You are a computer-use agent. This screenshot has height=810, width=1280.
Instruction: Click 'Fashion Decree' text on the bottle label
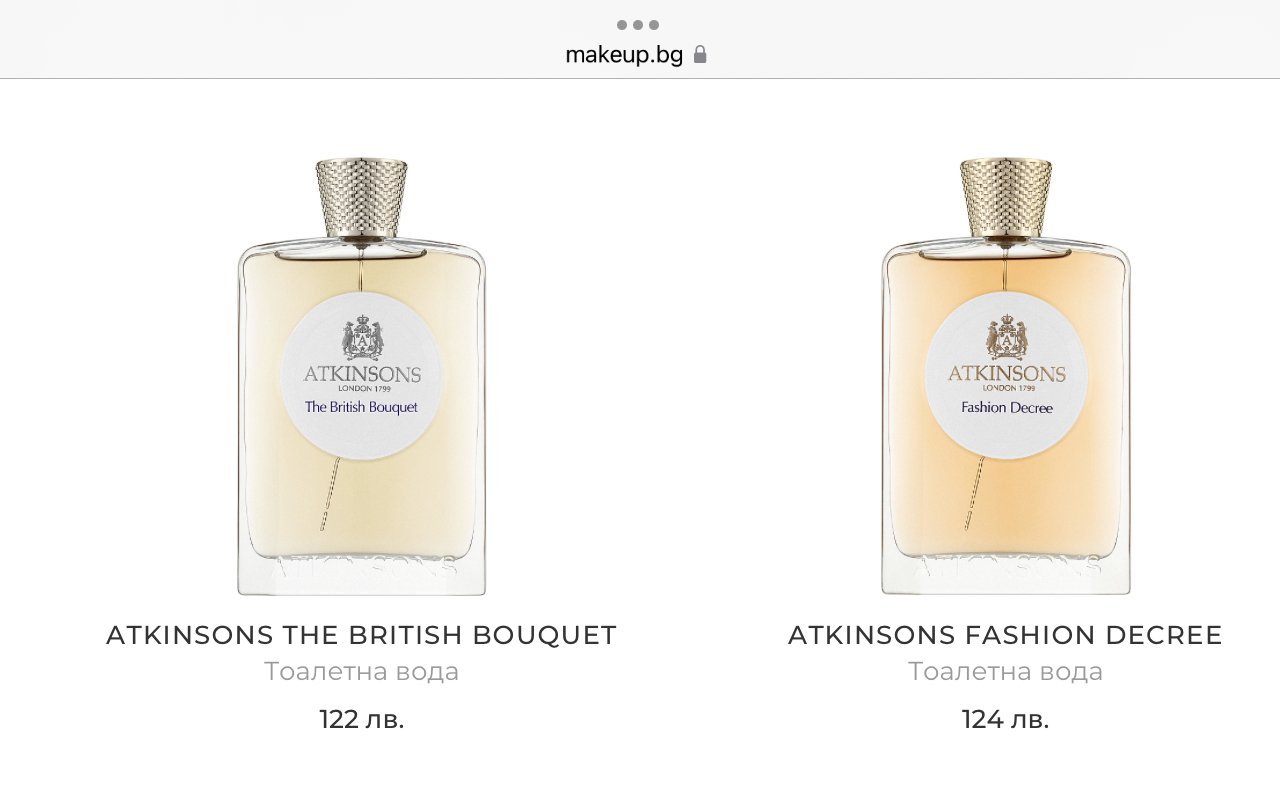1007,407
